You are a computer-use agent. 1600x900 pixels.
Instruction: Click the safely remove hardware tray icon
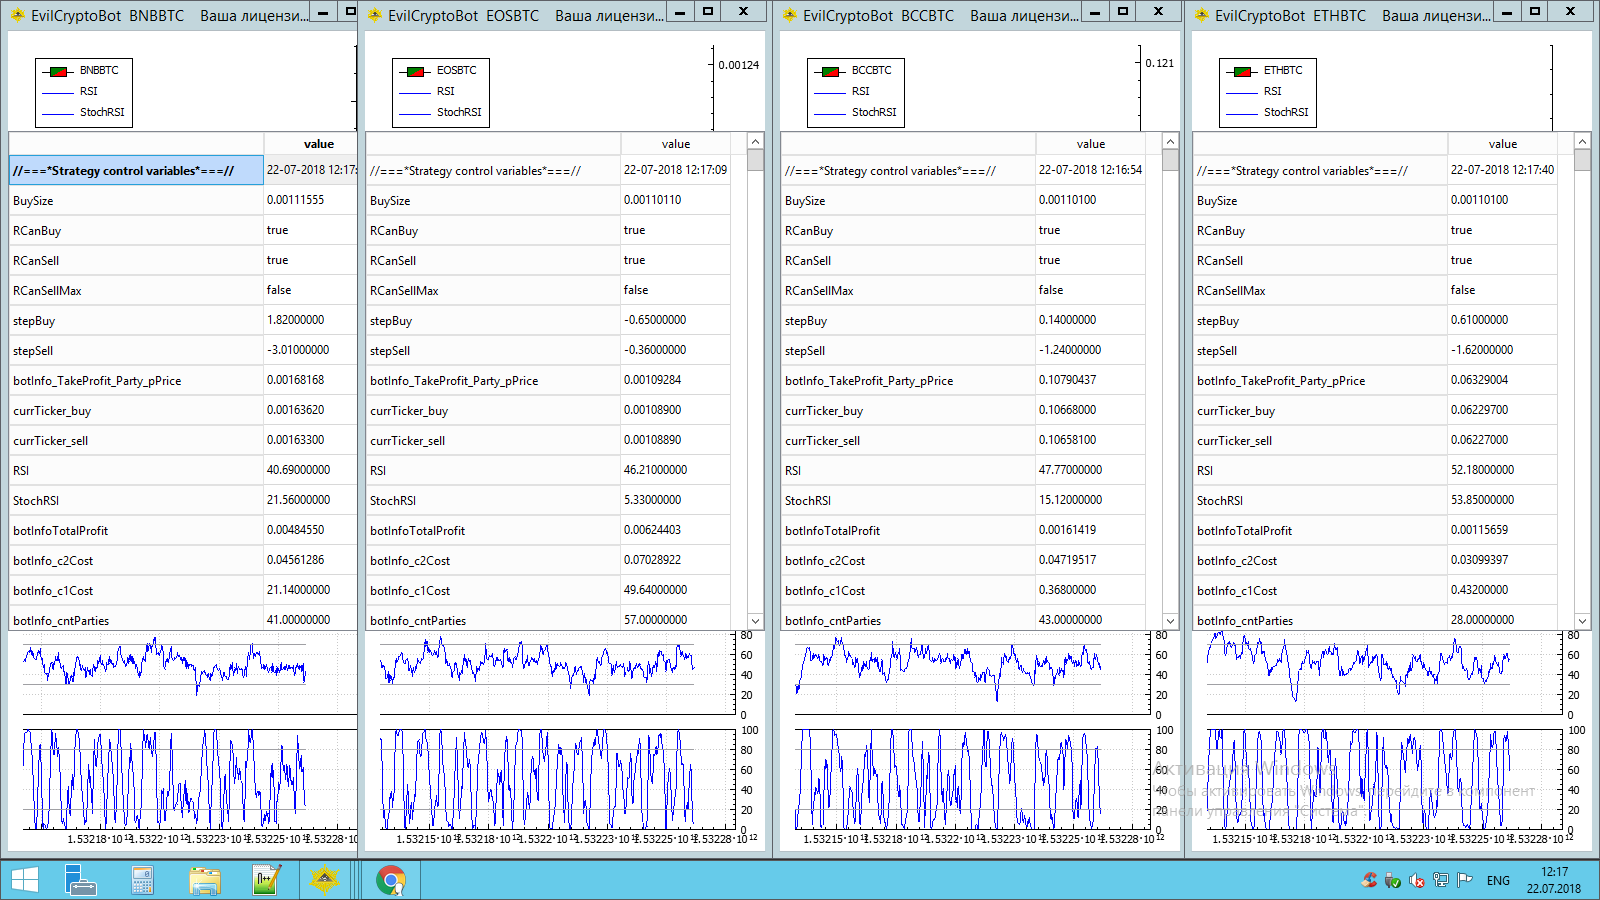pyautogui.click(x=1393, y=880)
